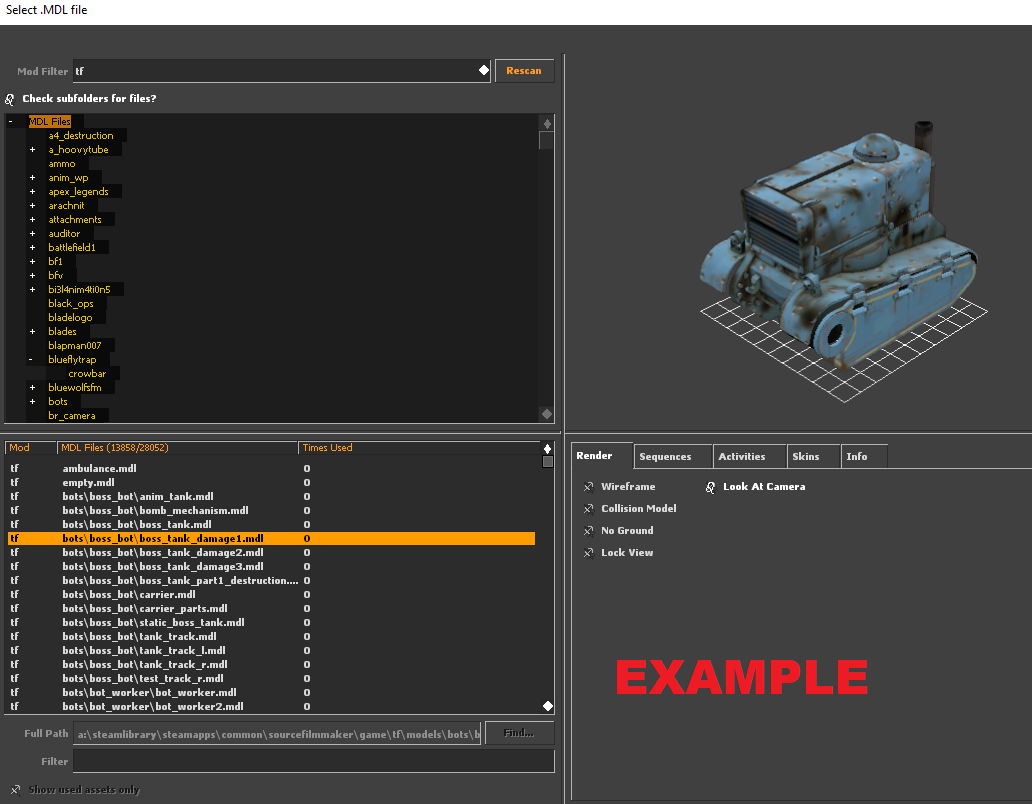Viewport: 1032px width, 804px height.
Task: Select static_boss_tank.mdl file
Action: click(x=271, y=622)
